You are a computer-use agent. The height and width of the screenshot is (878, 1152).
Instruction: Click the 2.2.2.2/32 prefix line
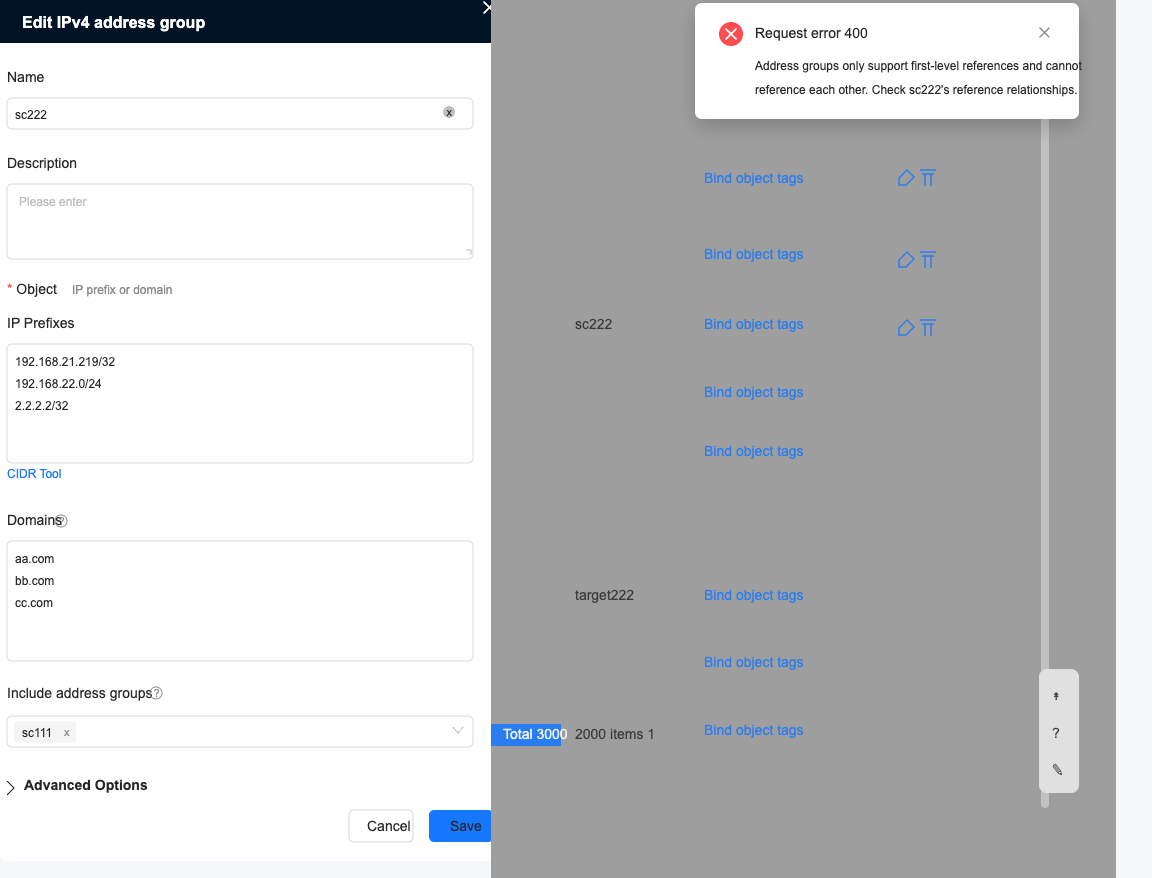pos(42,406)
